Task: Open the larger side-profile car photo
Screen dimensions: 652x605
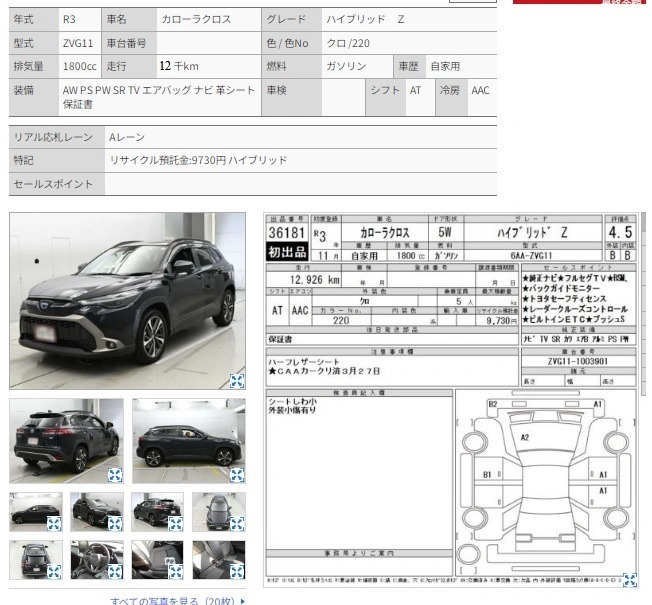Action: pyautogui.click(x=189, y=441)
